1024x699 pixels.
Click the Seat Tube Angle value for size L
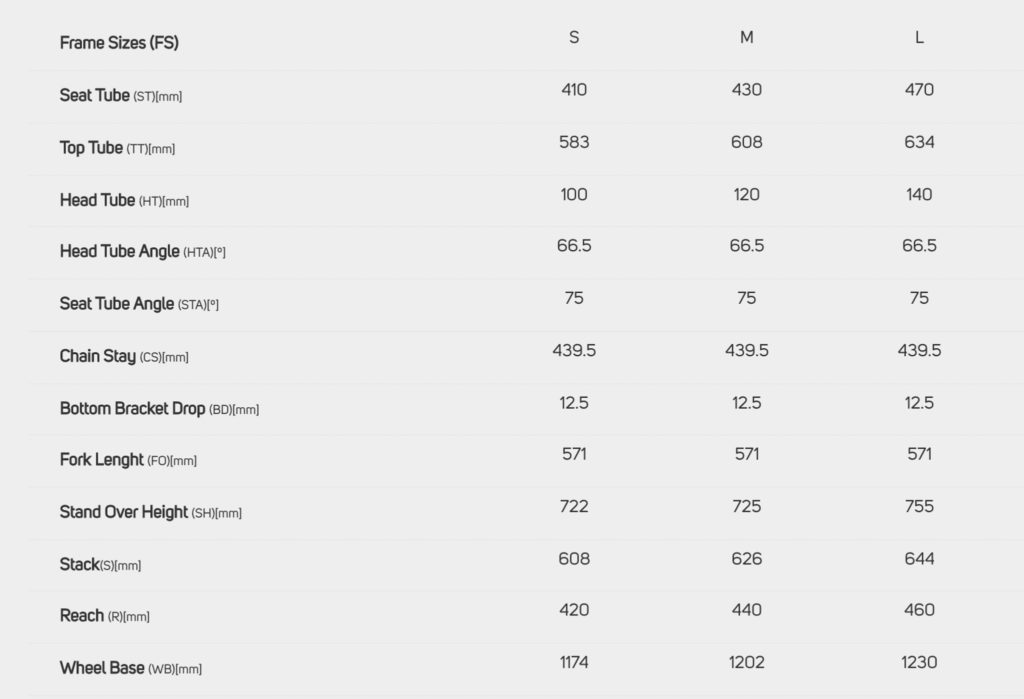click(919, 298)
